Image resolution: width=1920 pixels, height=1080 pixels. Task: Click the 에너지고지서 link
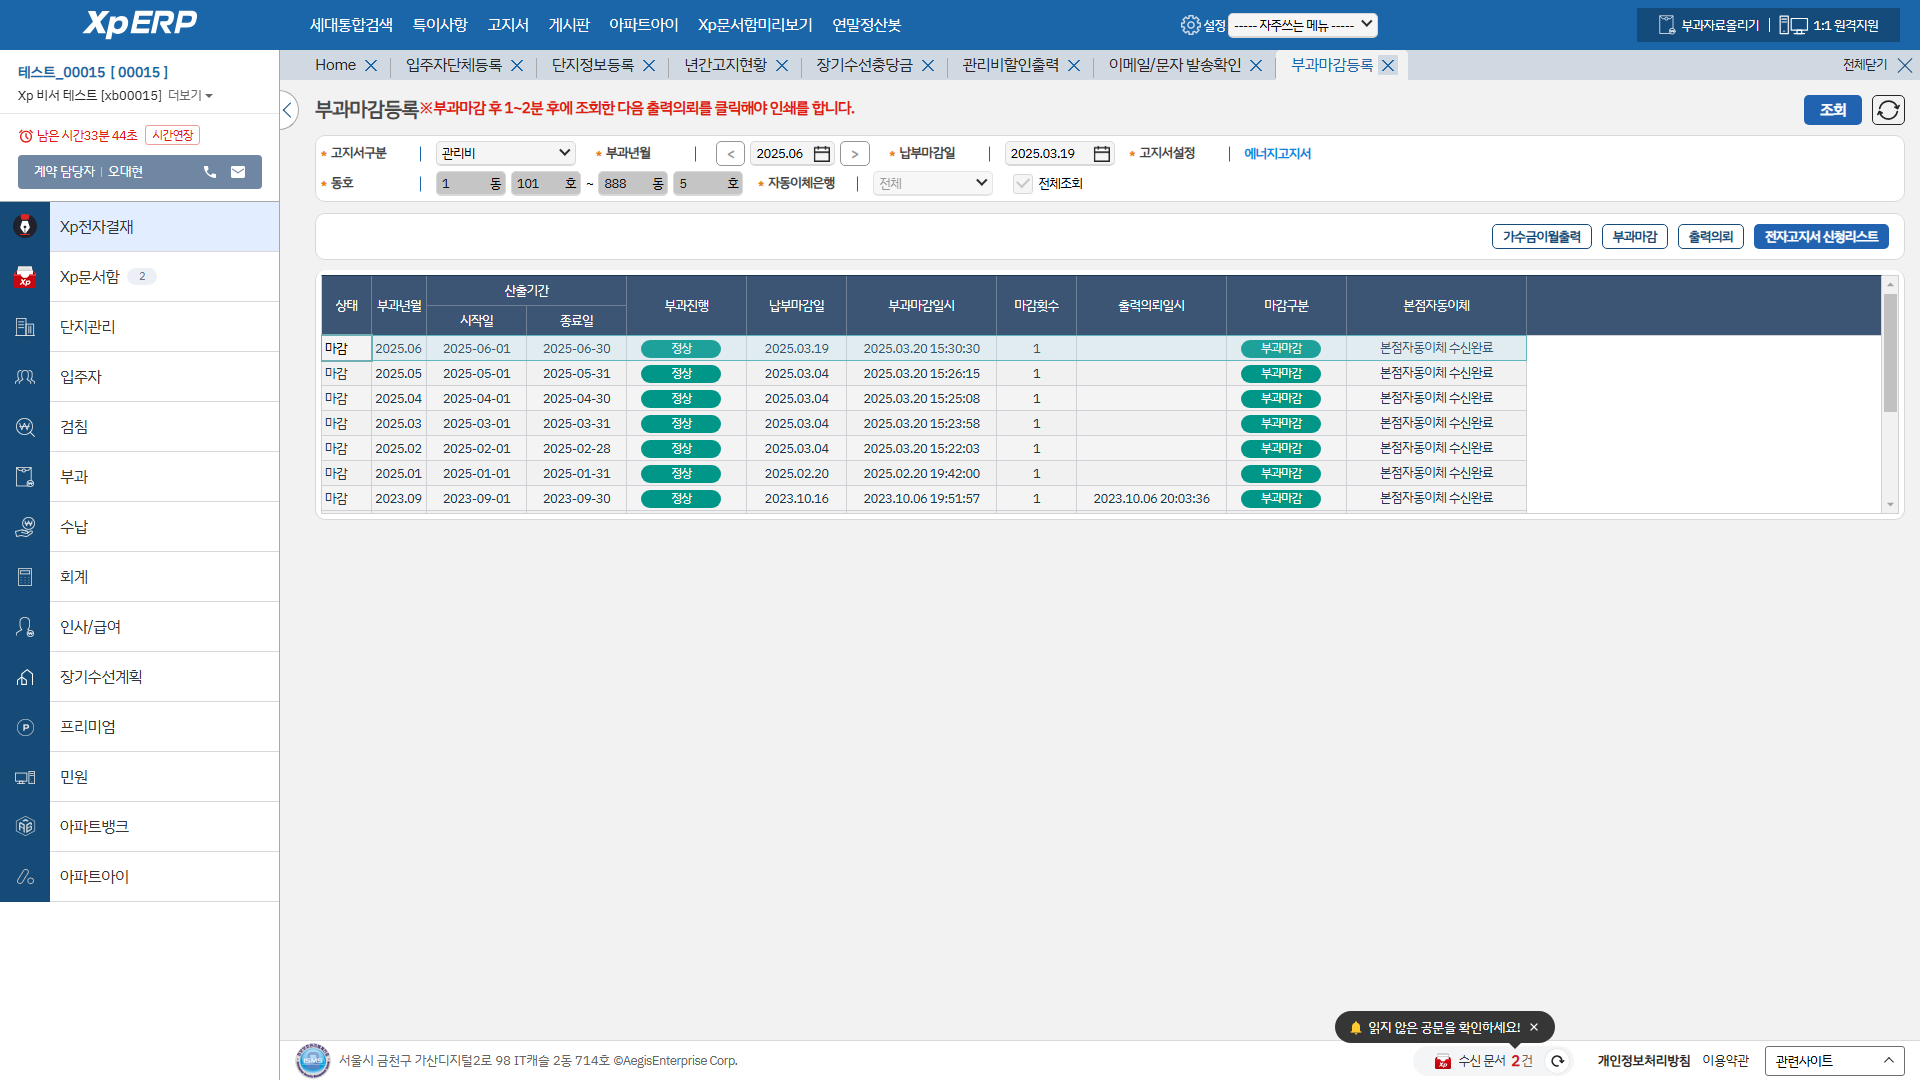(x=1277, y=154)
